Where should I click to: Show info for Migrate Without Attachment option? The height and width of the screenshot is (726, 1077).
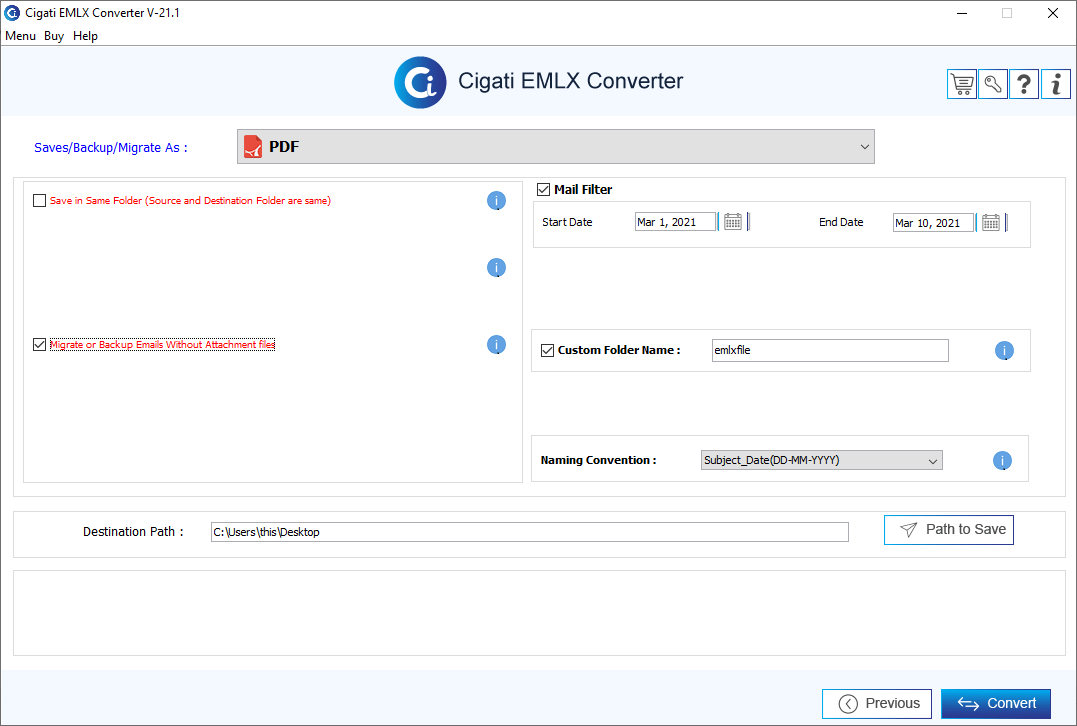pos(496,345)
